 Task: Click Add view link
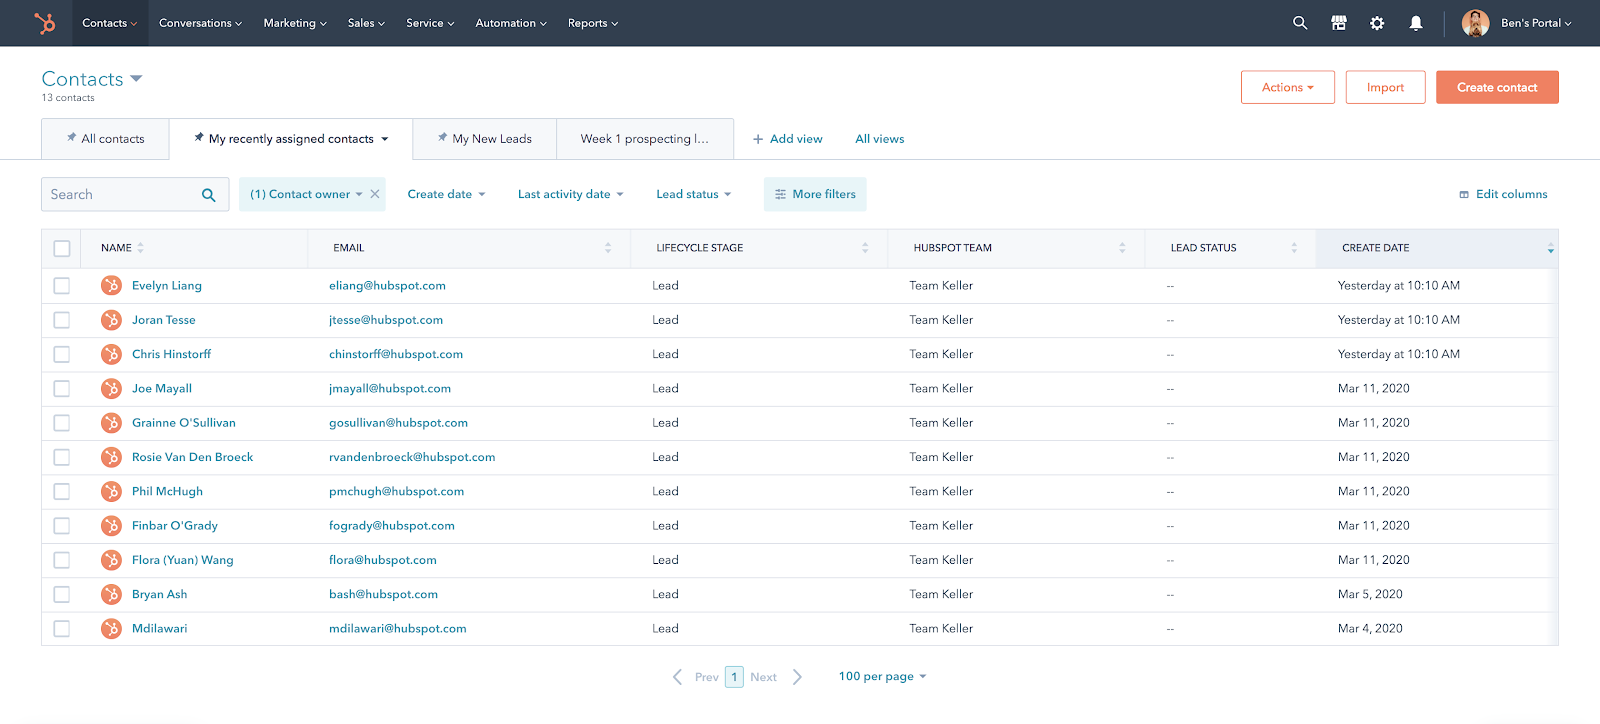pyautogui.click(x=787, y=139)
